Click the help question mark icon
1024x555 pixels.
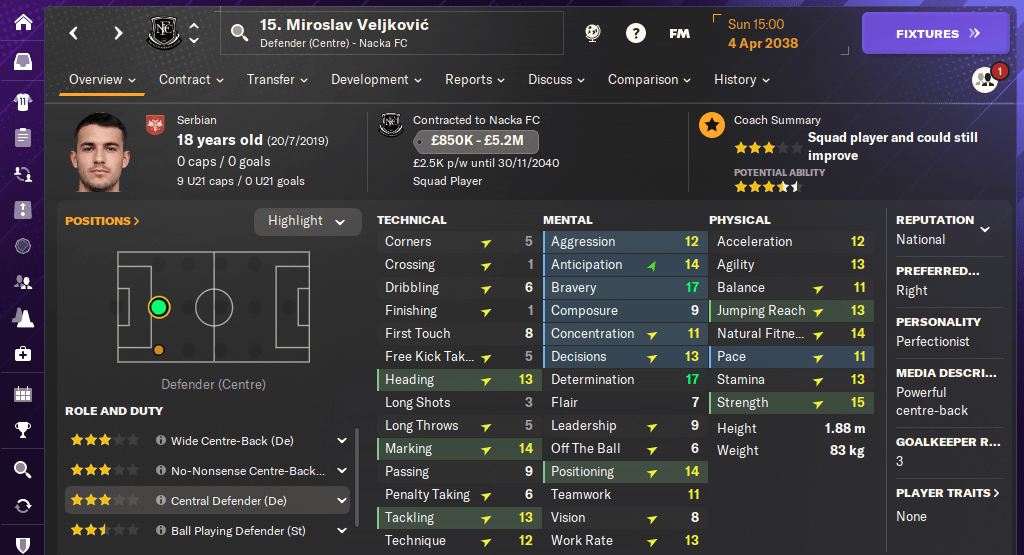click(636, 33)
